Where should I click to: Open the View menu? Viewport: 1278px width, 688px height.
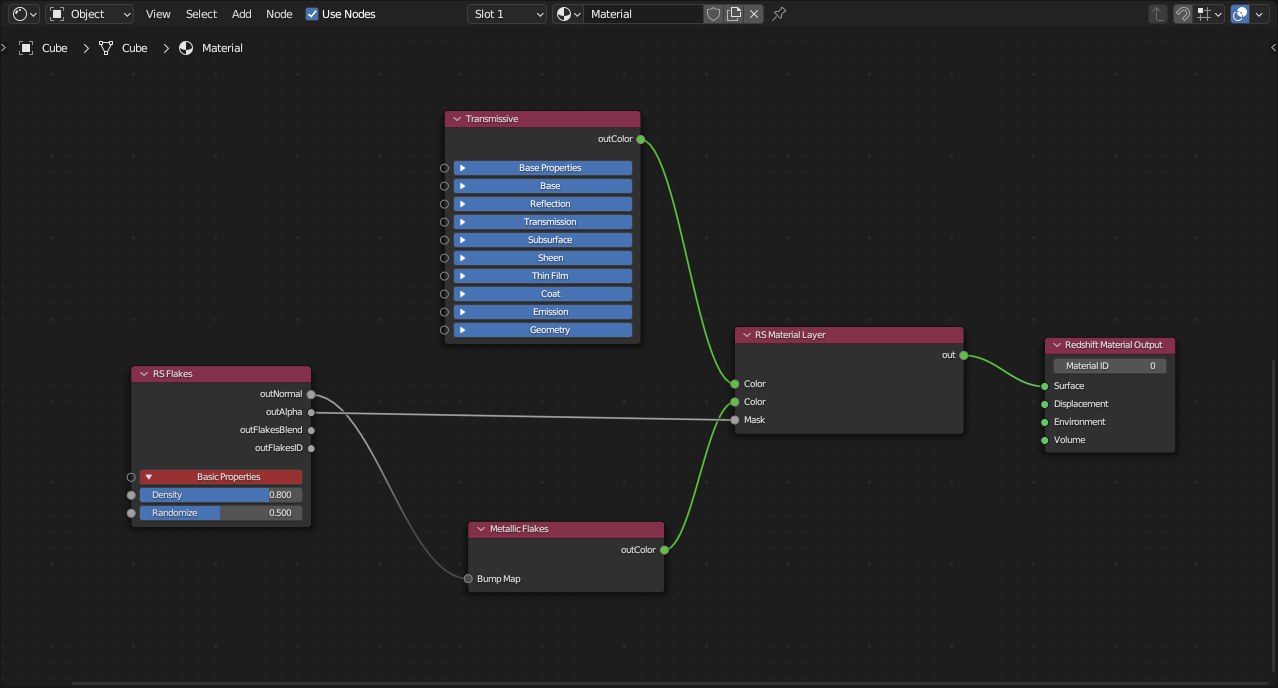[x=158, y=14]
